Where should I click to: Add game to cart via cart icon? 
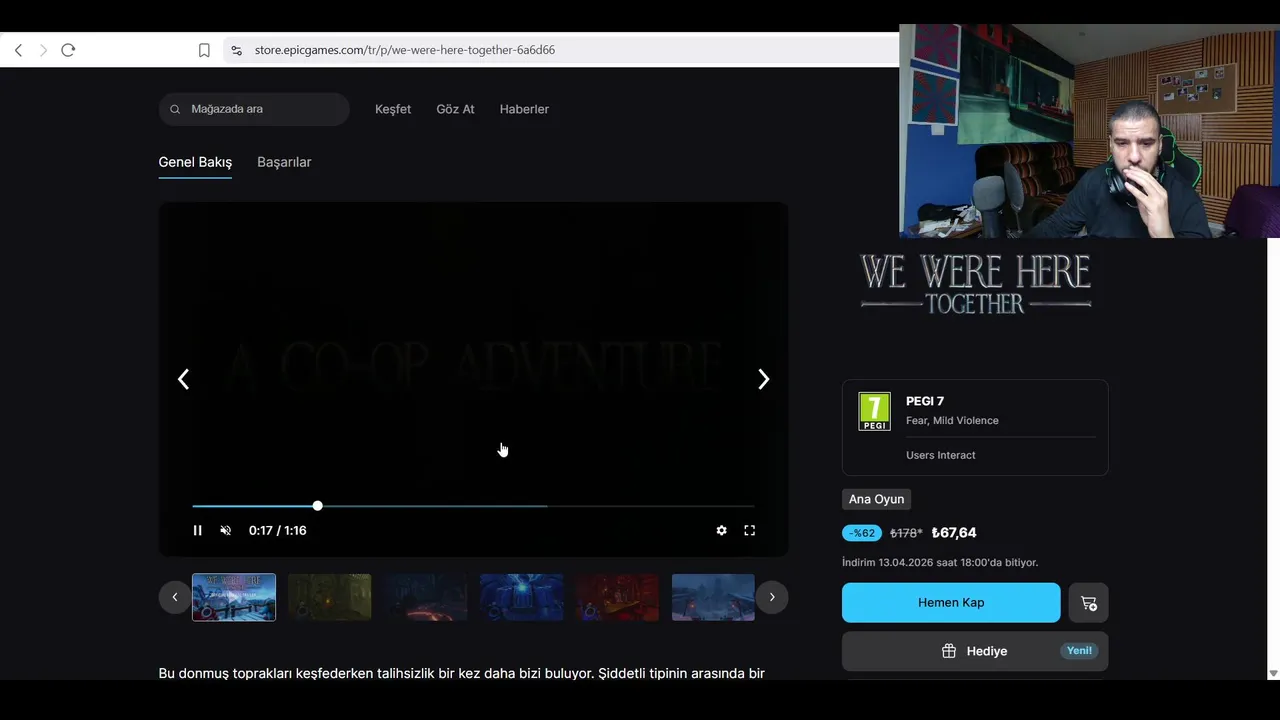pyautogui.click(x=1088, y=603)
